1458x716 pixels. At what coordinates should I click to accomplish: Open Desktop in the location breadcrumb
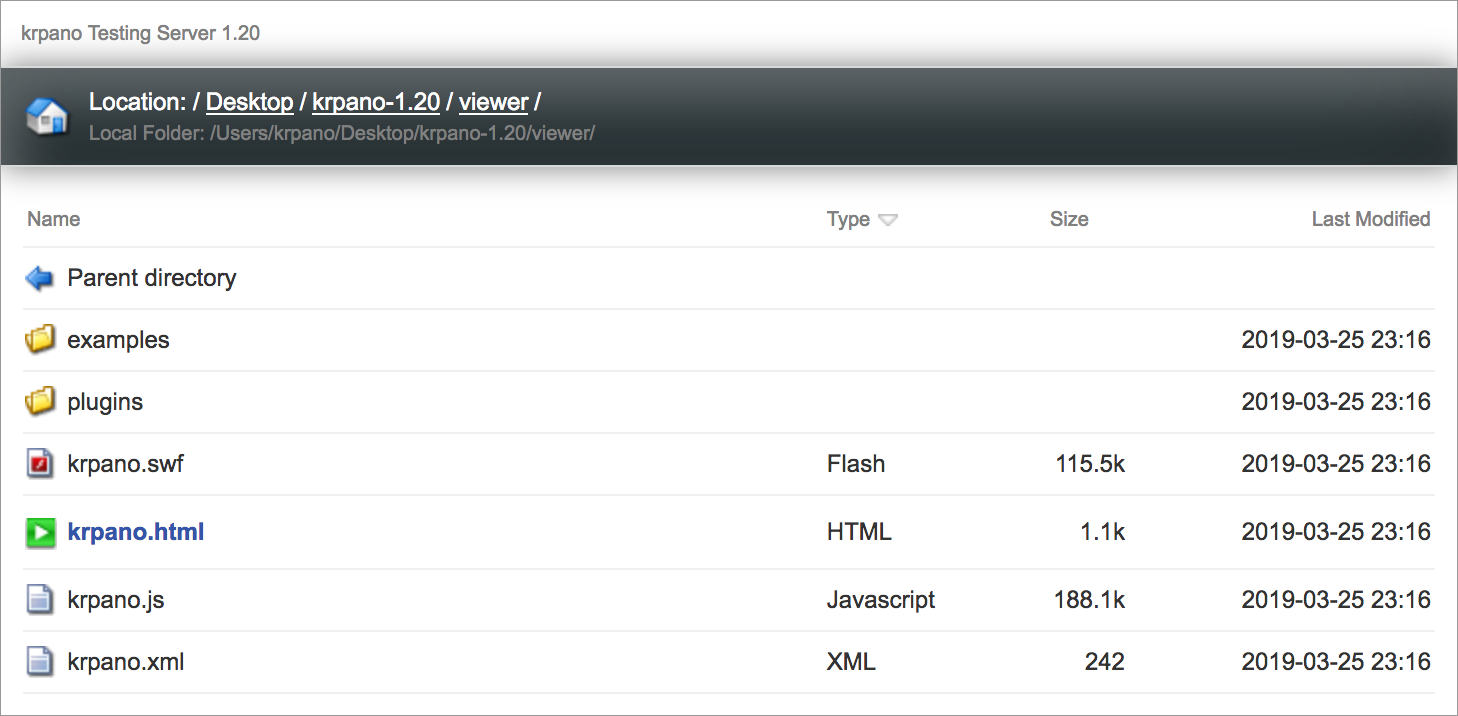click(x=250, y=102)
